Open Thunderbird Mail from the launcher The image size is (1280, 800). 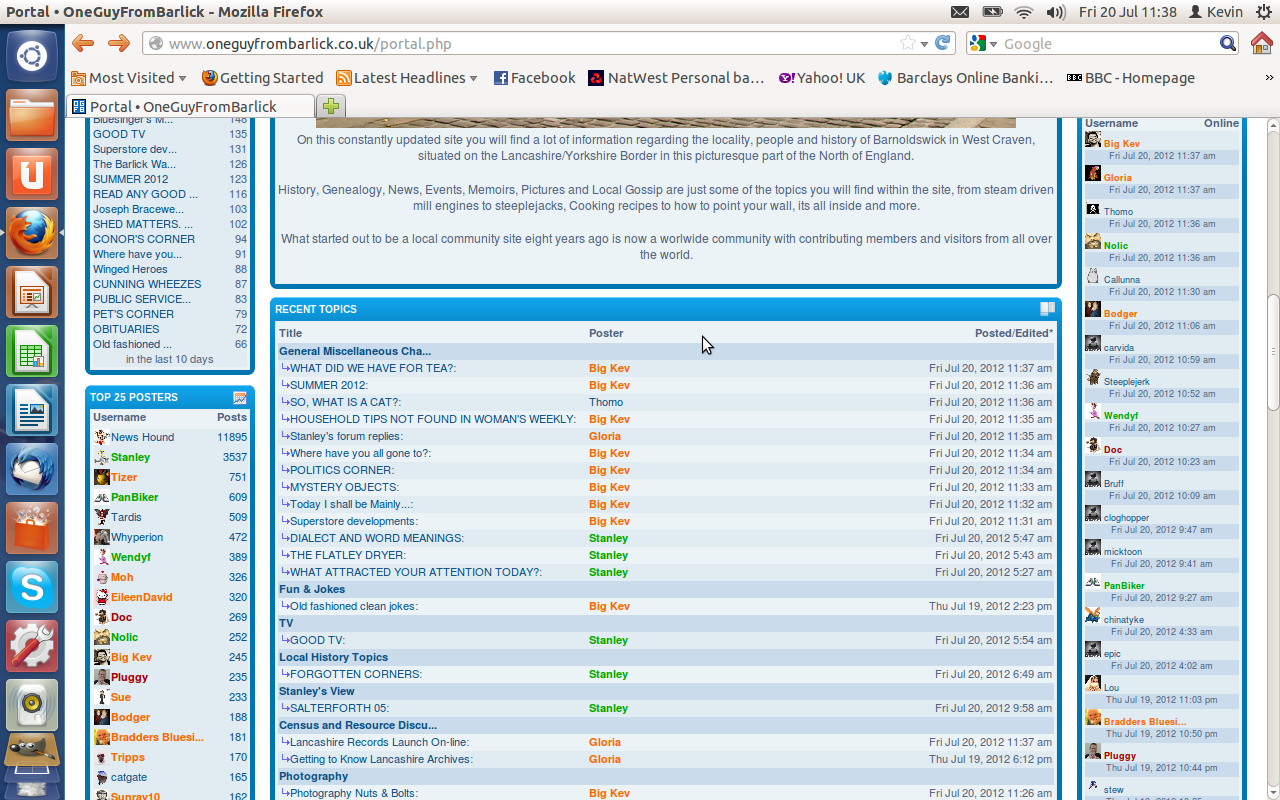(32, 469)
